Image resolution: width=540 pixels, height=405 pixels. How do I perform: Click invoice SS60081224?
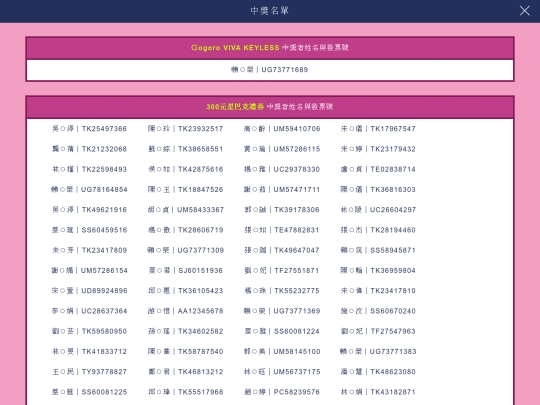(x=282, y=332)
